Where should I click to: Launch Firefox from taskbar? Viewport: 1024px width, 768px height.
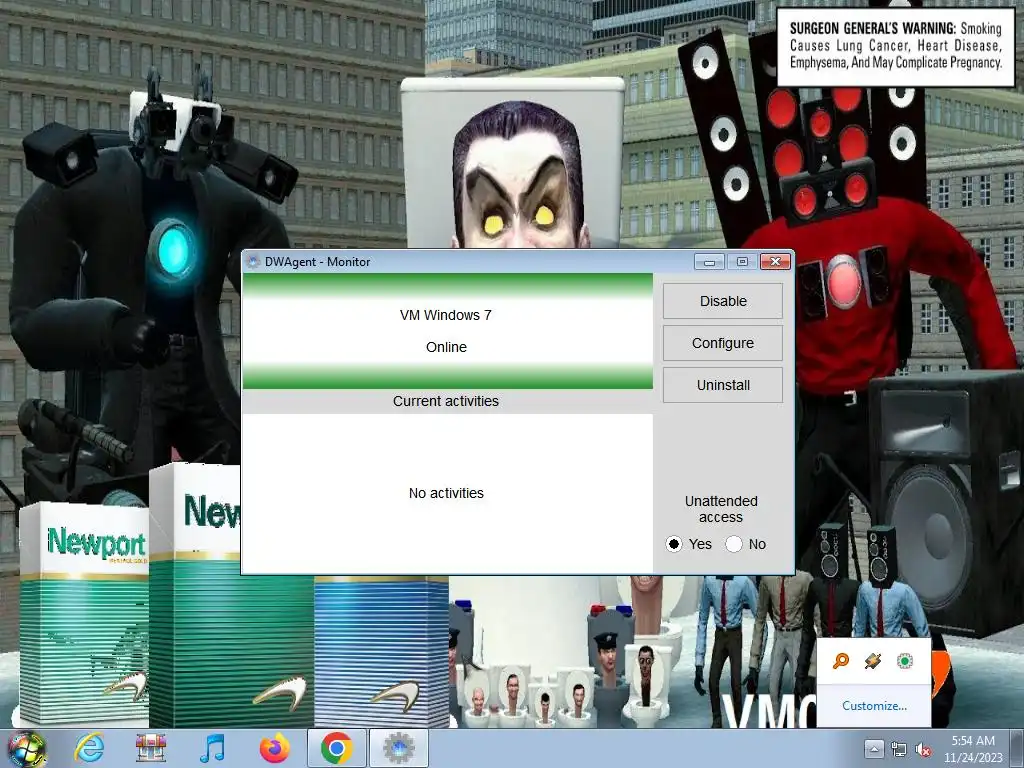tap(274, 748)
